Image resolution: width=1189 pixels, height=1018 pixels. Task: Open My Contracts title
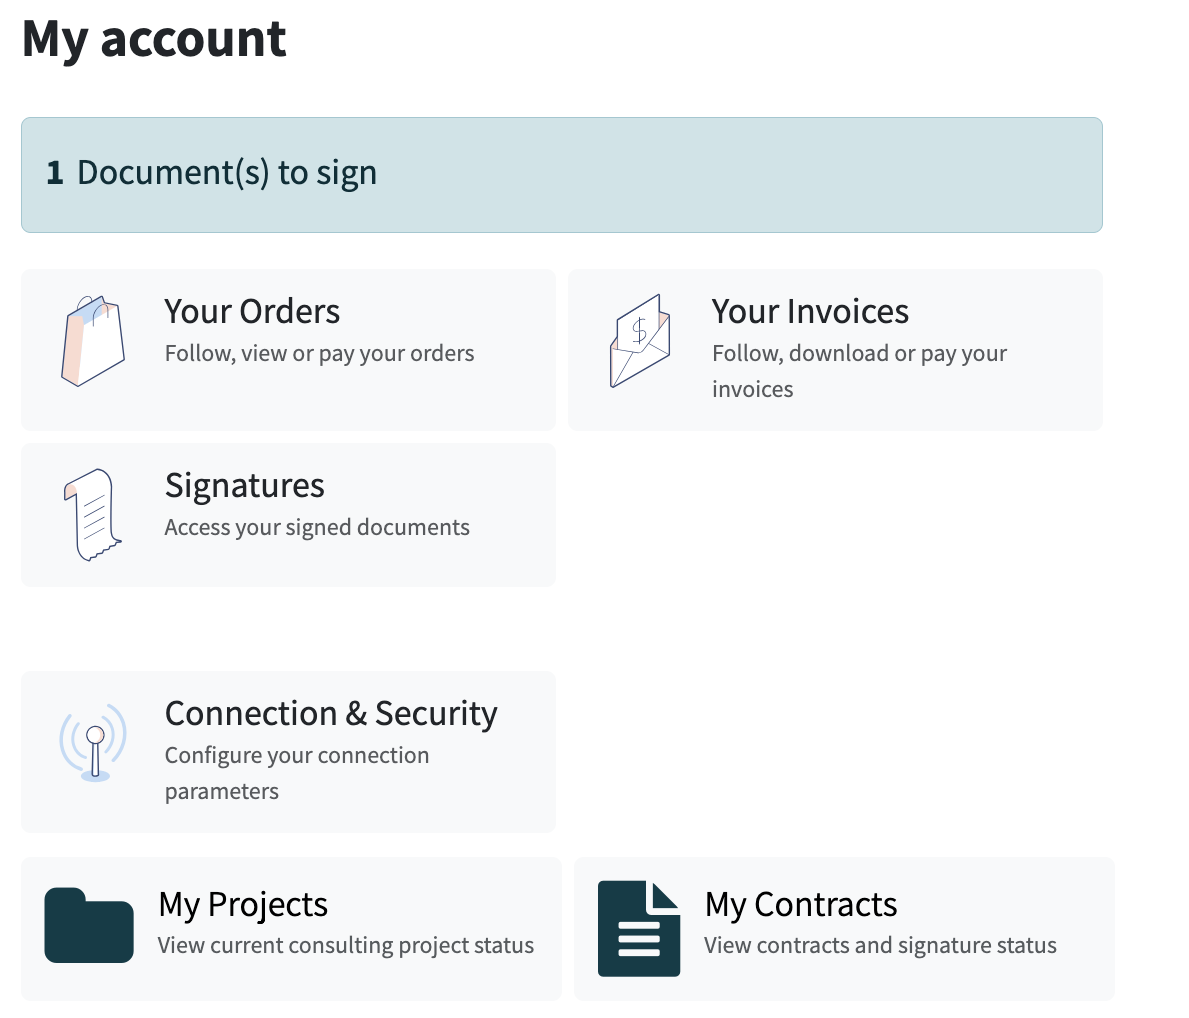point(801,905)
